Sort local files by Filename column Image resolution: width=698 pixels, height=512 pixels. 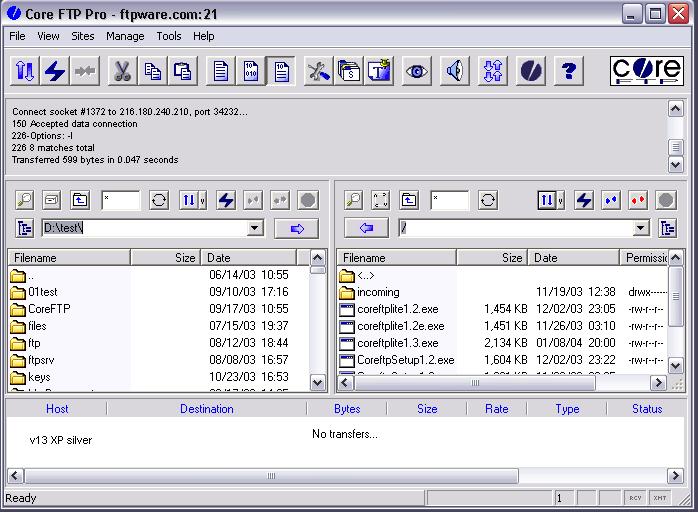click(x=69, y=258)
